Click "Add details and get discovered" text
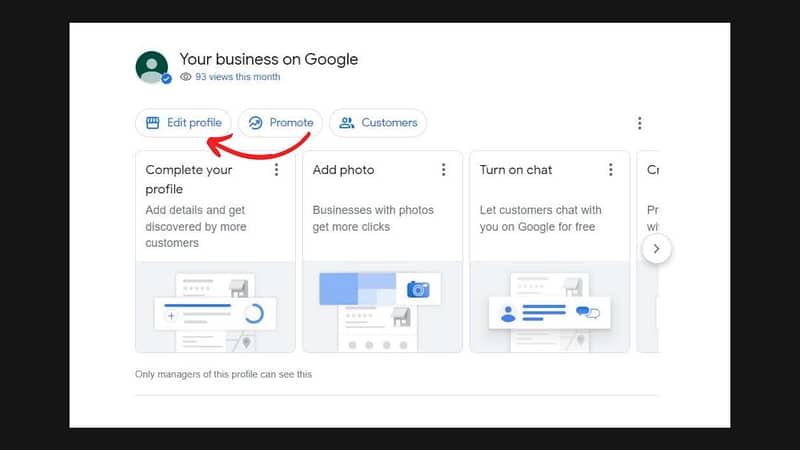Image resolution: width=800 pixels, height=450 pixels. 196,227
